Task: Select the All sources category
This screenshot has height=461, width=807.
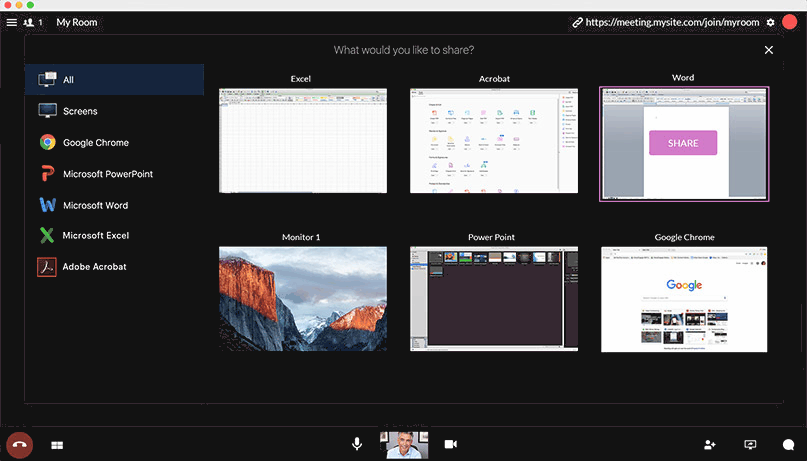Action: click(114, 80)
